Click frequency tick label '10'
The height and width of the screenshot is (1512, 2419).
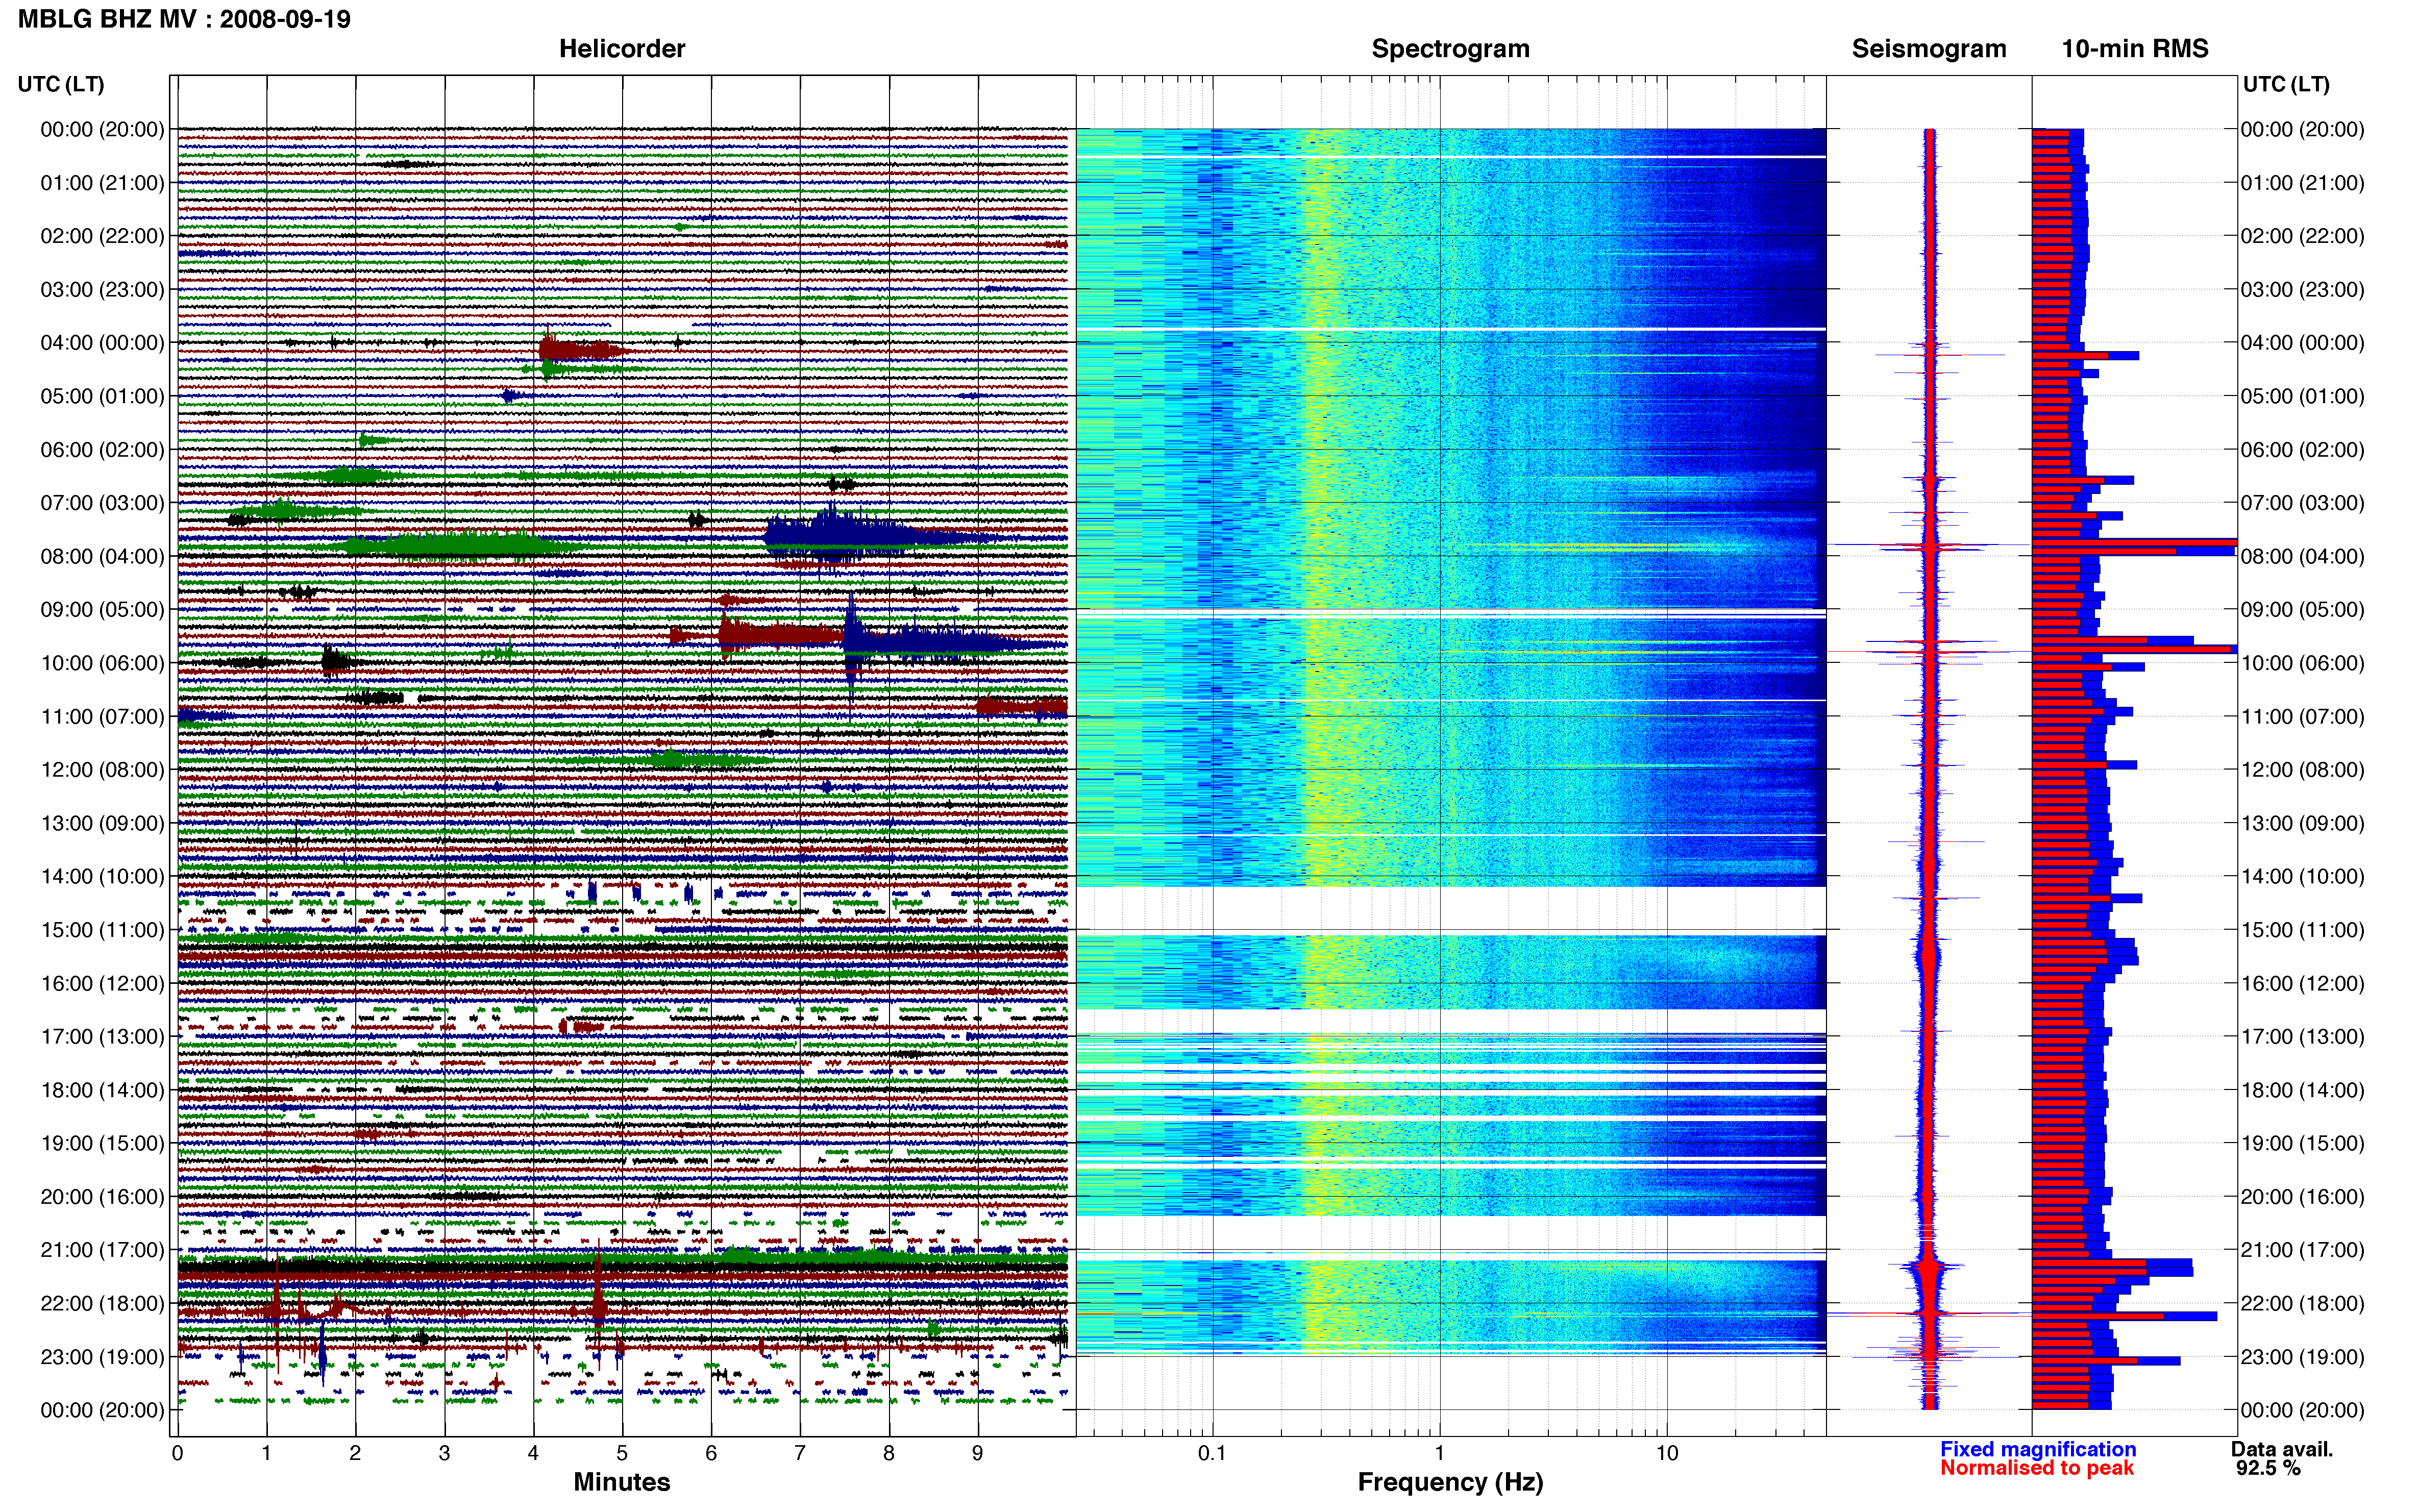point(1666,1453)
